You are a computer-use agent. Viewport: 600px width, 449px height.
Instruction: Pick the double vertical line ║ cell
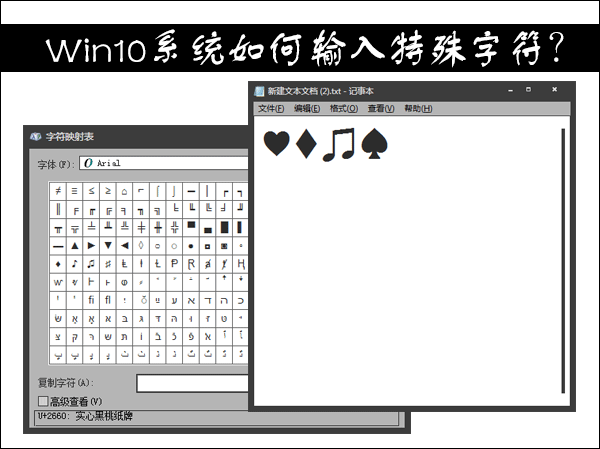[x=58, y=209]
